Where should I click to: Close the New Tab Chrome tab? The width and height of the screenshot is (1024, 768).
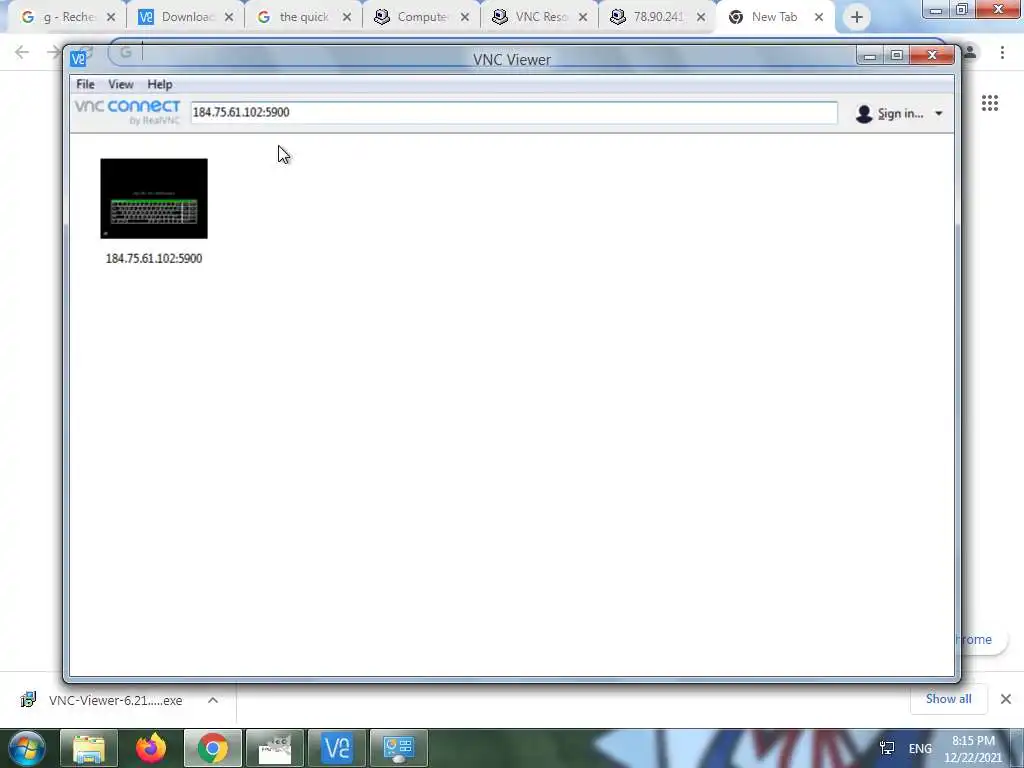click(x=819, y=18)
